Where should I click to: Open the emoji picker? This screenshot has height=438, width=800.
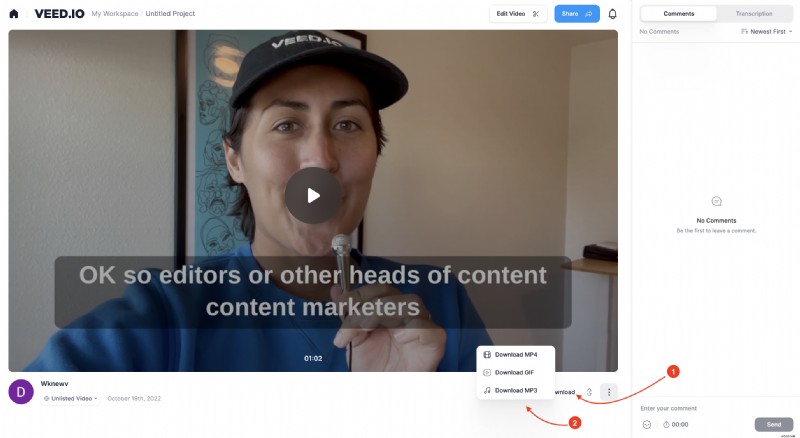point(647,424)
